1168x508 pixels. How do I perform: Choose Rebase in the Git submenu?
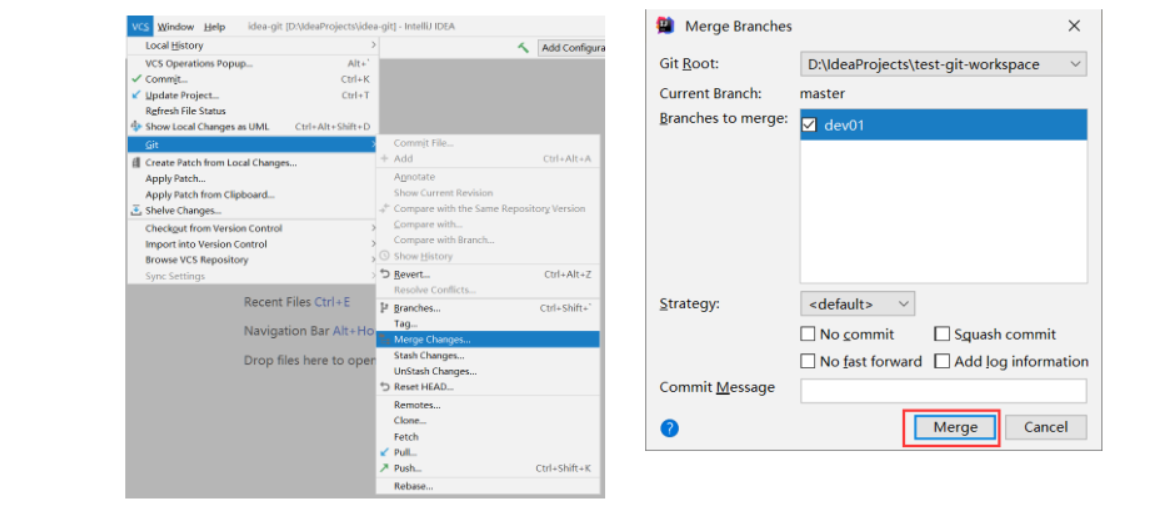(488, 486)
